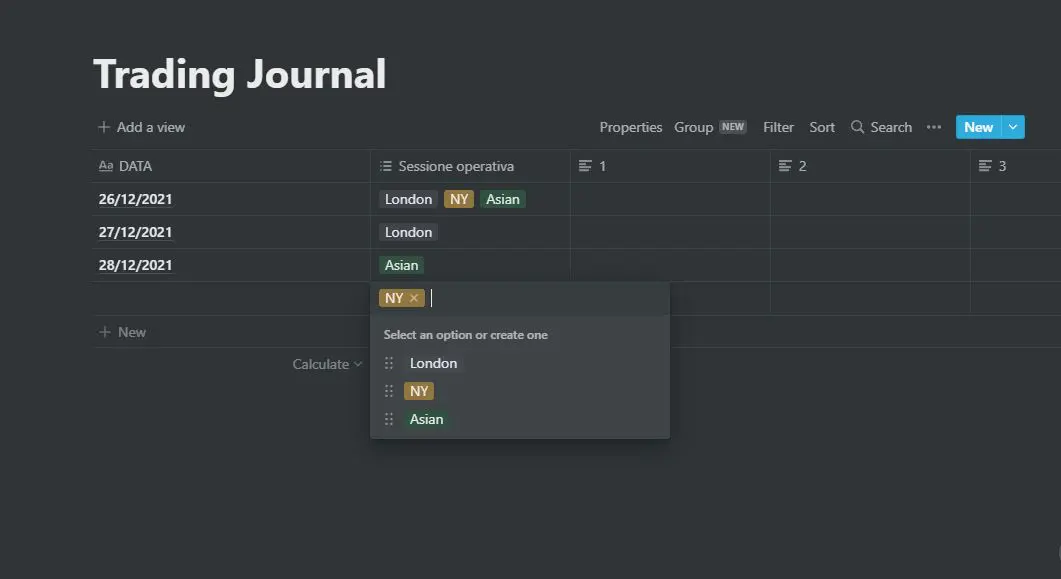This screenshot has width=1061, height=579.
Task: Click the blue New button
Action: [x=978, y=127]
